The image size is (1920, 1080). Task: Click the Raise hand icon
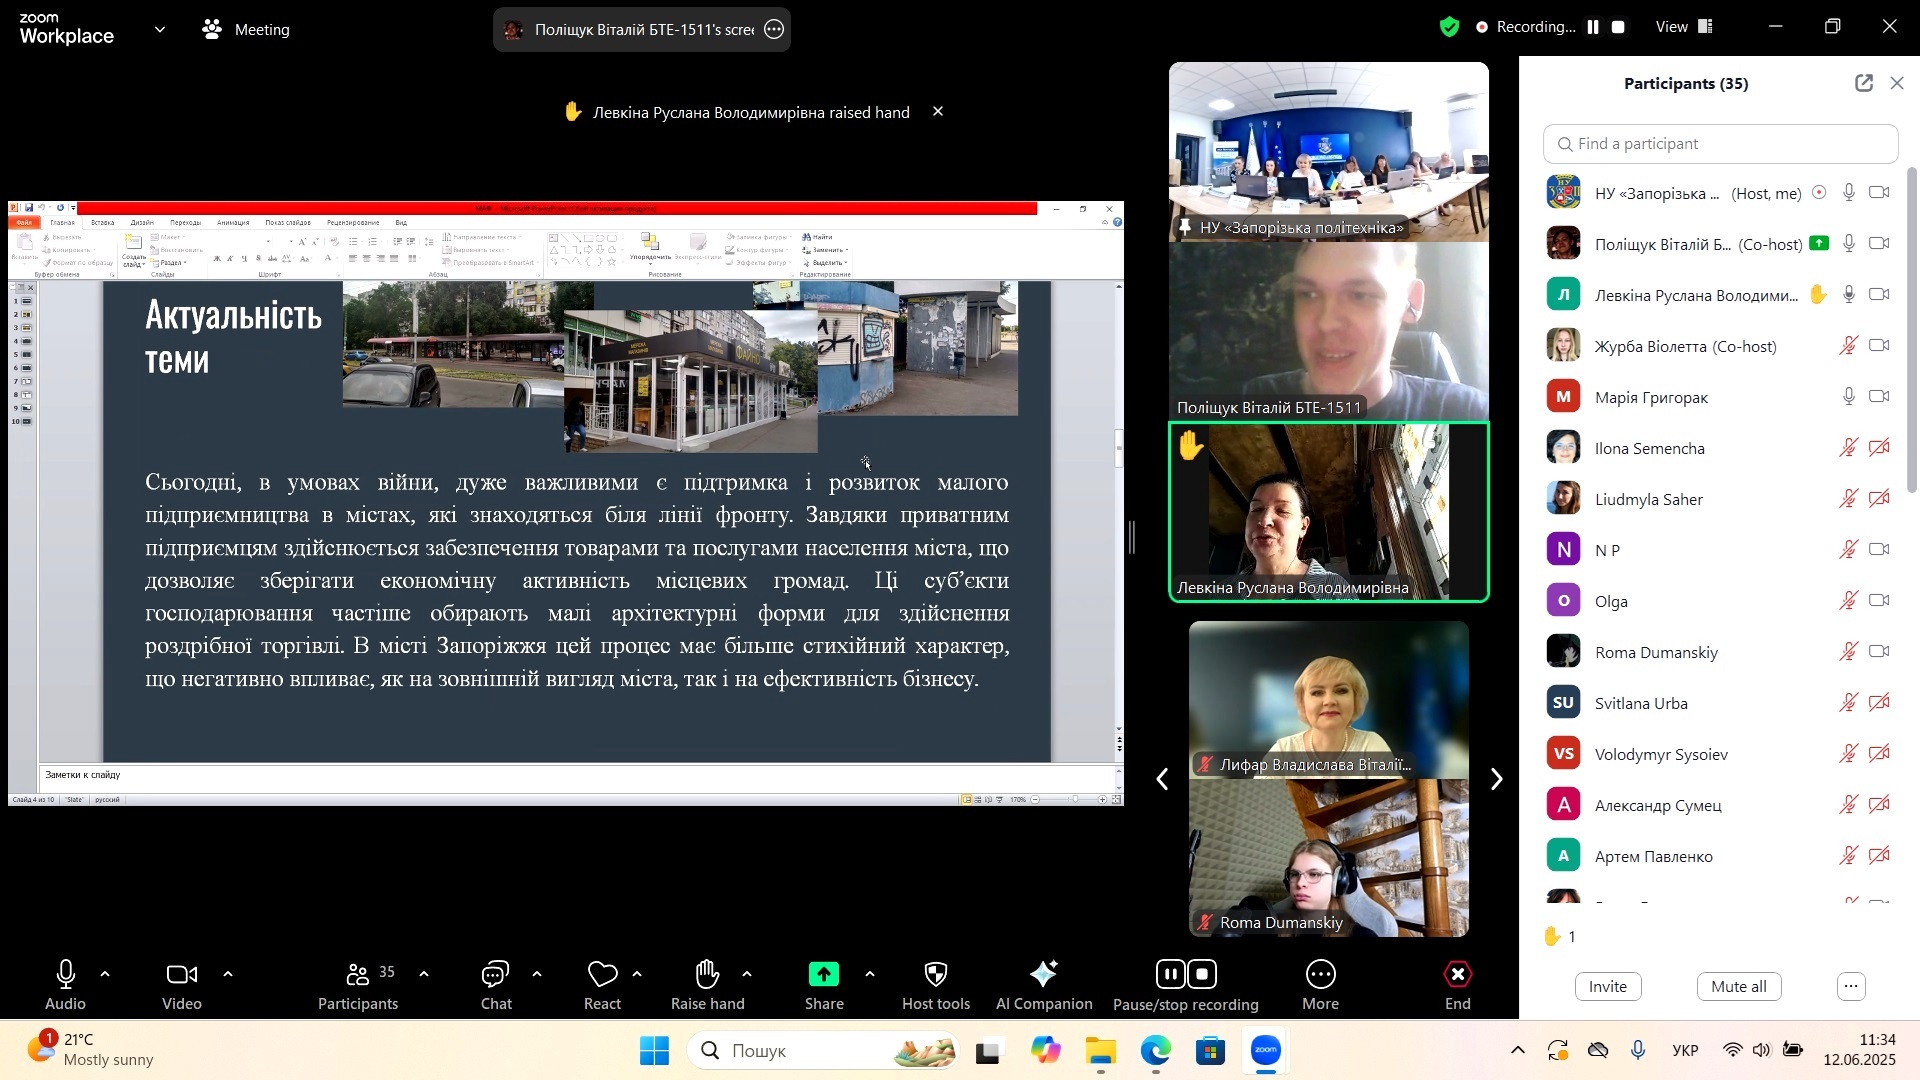[x=707, y=976]
